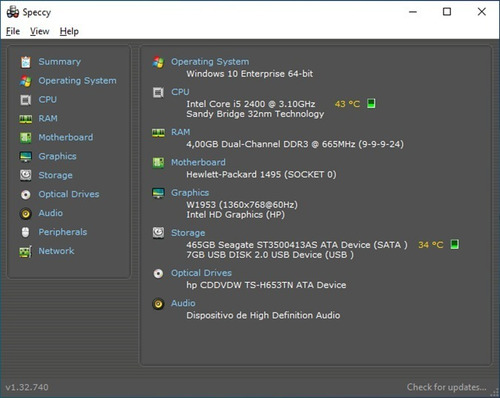Click the Optical Drives heading link in summary

click(x=201, y=273)
